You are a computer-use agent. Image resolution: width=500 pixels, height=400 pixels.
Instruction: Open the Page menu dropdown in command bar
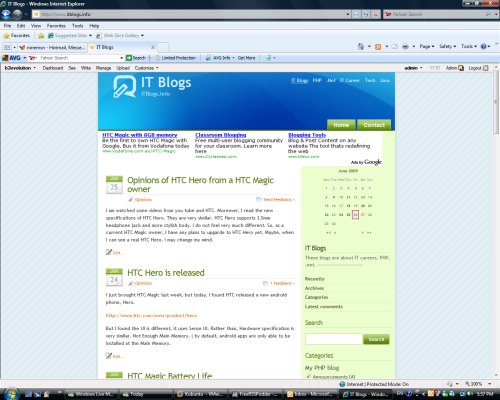[427, 47]
